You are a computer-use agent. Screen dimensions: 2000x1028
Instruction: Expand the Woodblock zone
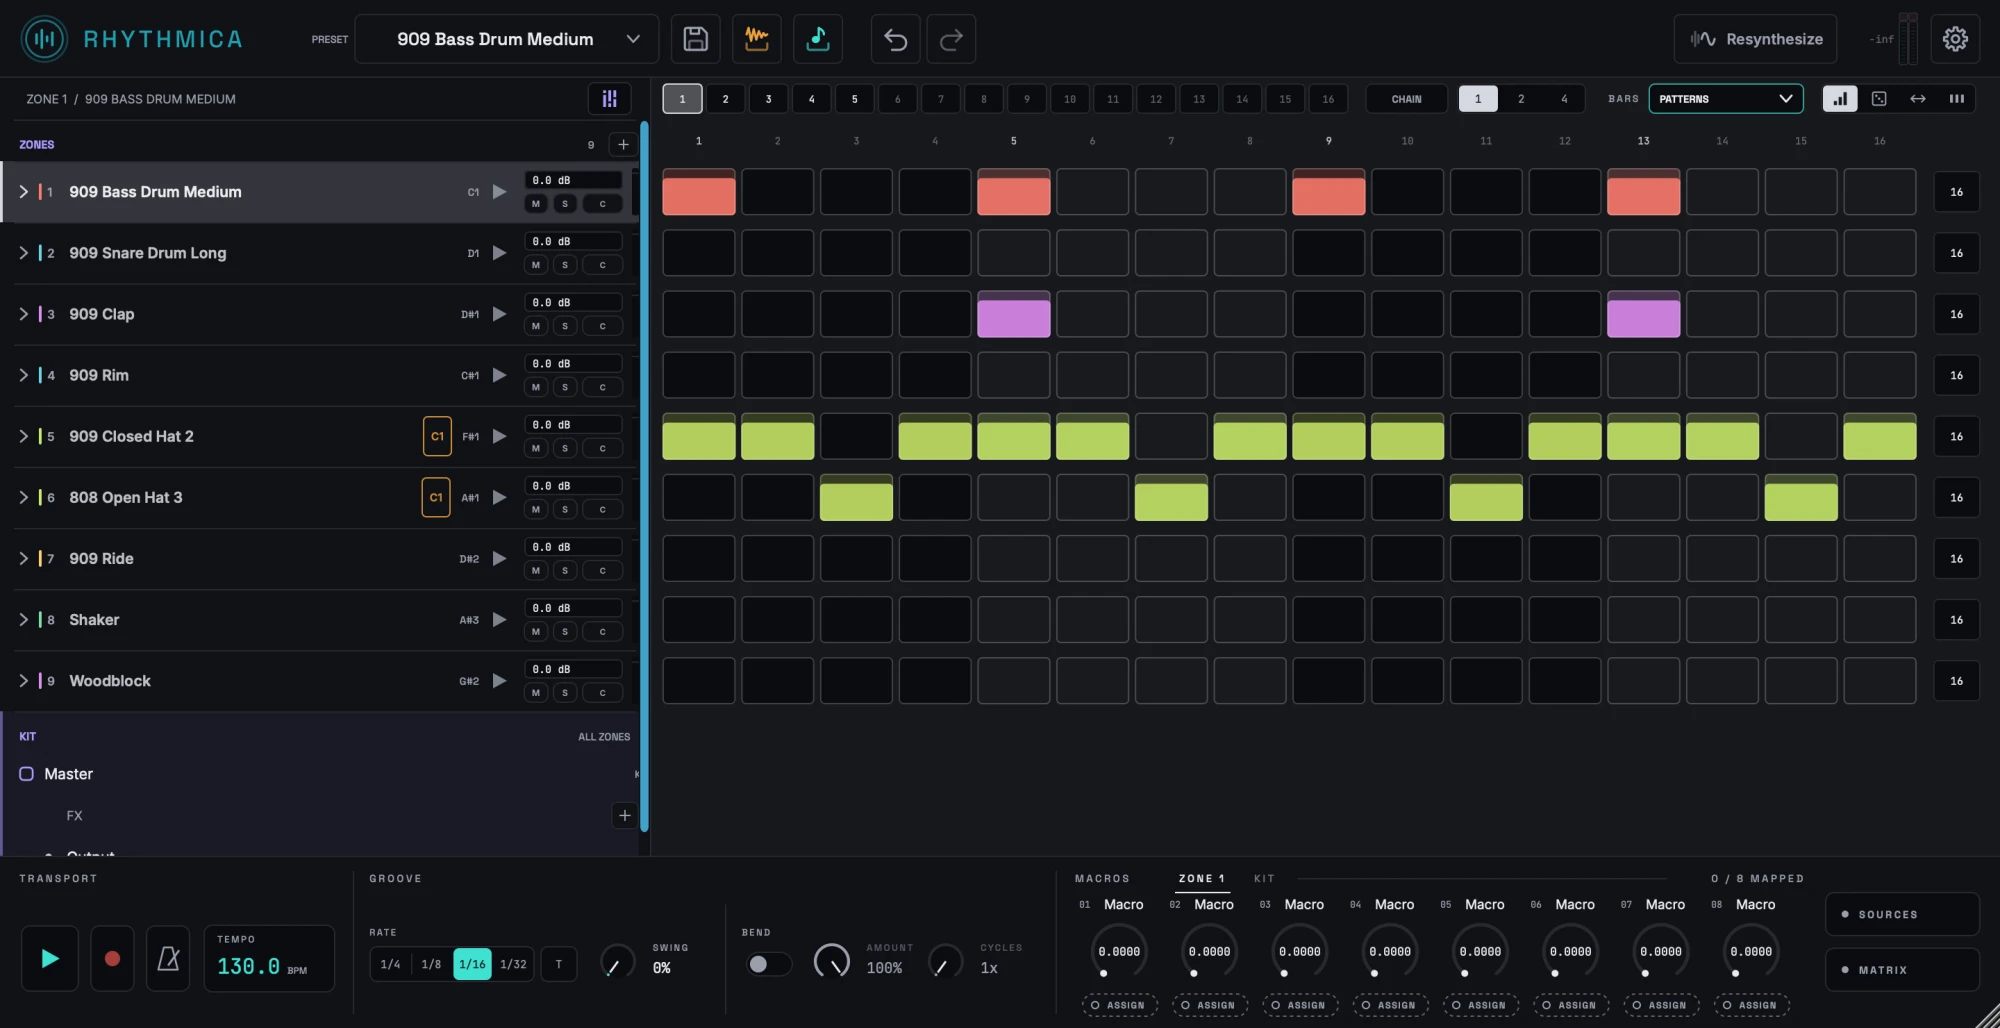click(x=24, y=681)
